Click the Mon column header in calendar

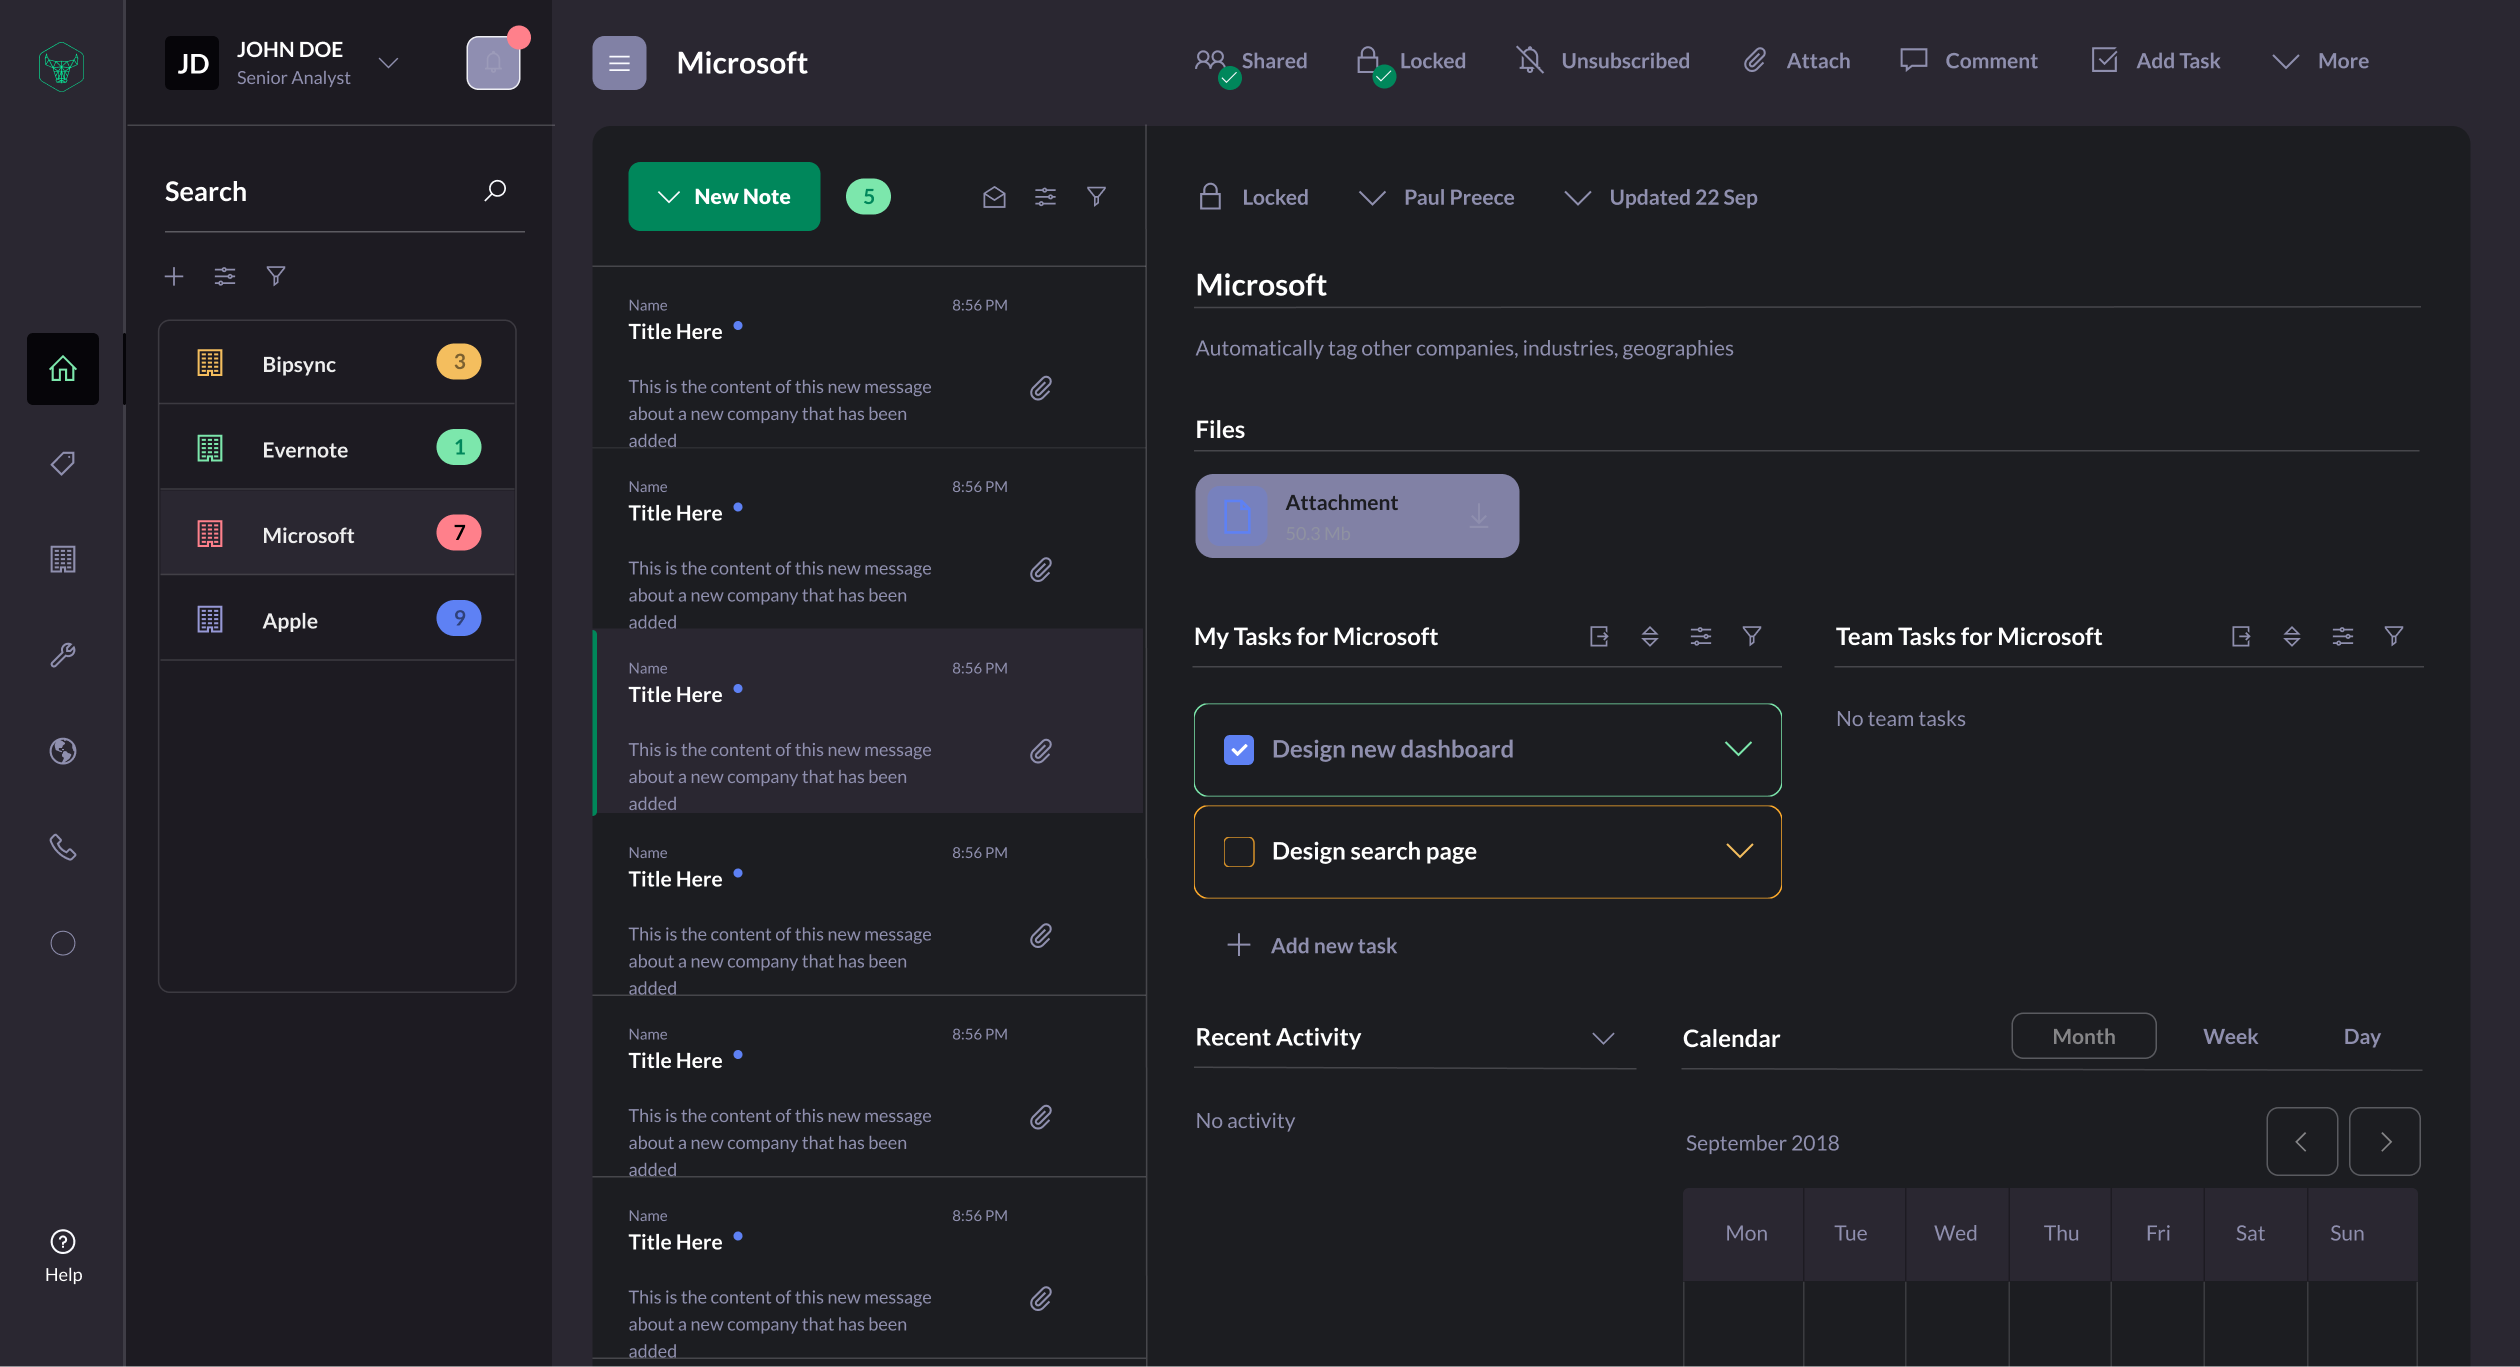(x=1746, y=1234)
